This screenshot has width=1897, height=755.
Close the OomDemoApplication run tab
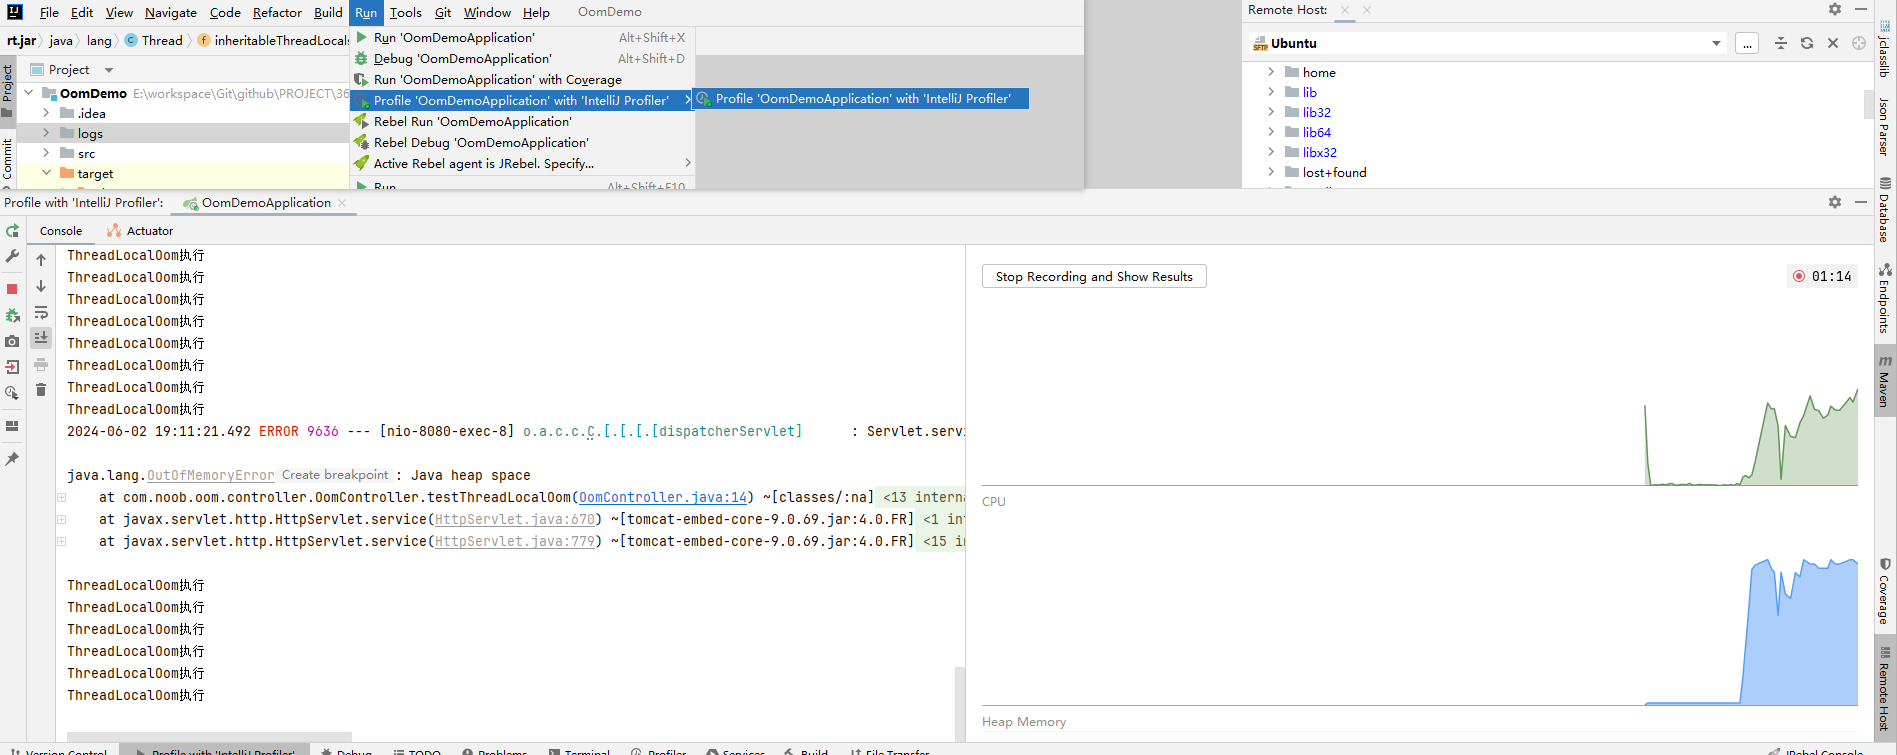tap(342, 203)
